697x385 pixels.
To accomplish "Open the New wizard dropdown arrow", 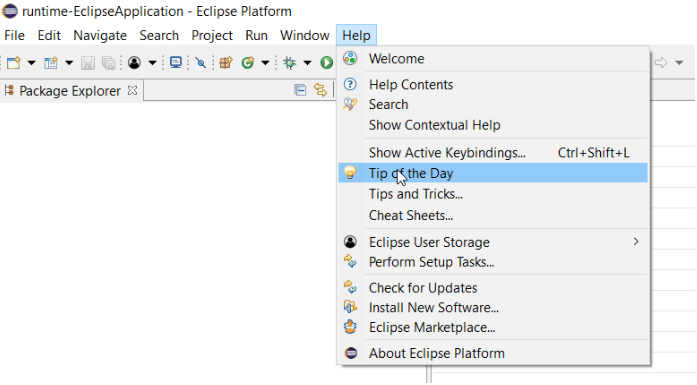I will click(32, 63).
